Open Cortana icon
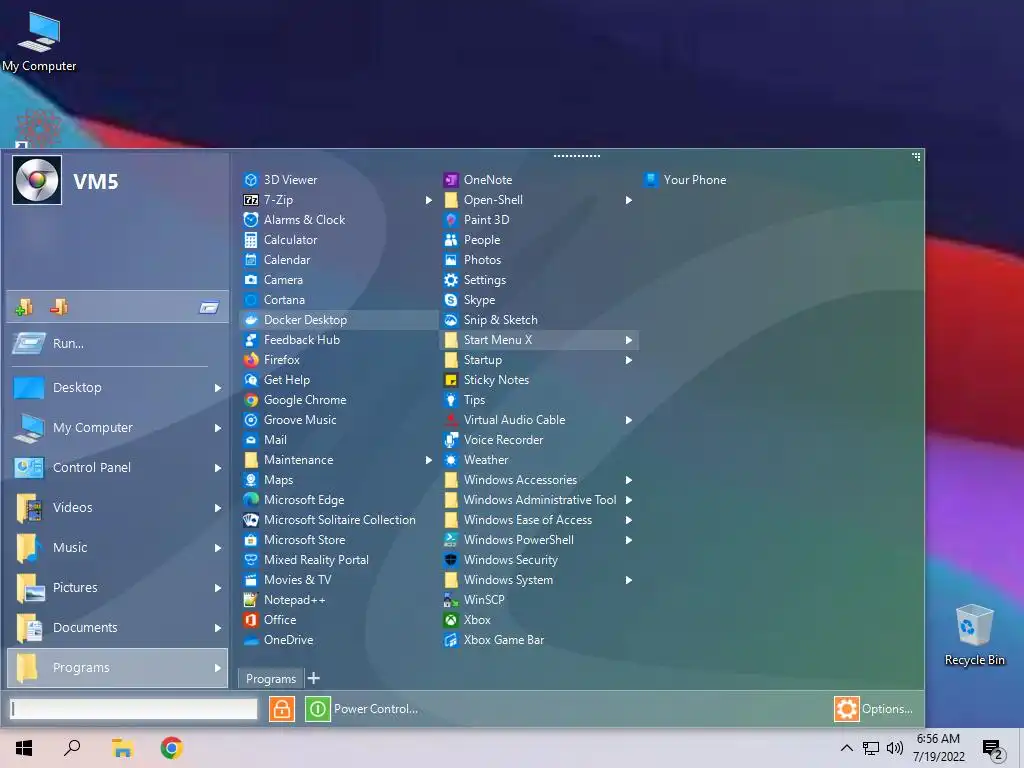The width and height of the screenshot is (1024, 768). 251,300
